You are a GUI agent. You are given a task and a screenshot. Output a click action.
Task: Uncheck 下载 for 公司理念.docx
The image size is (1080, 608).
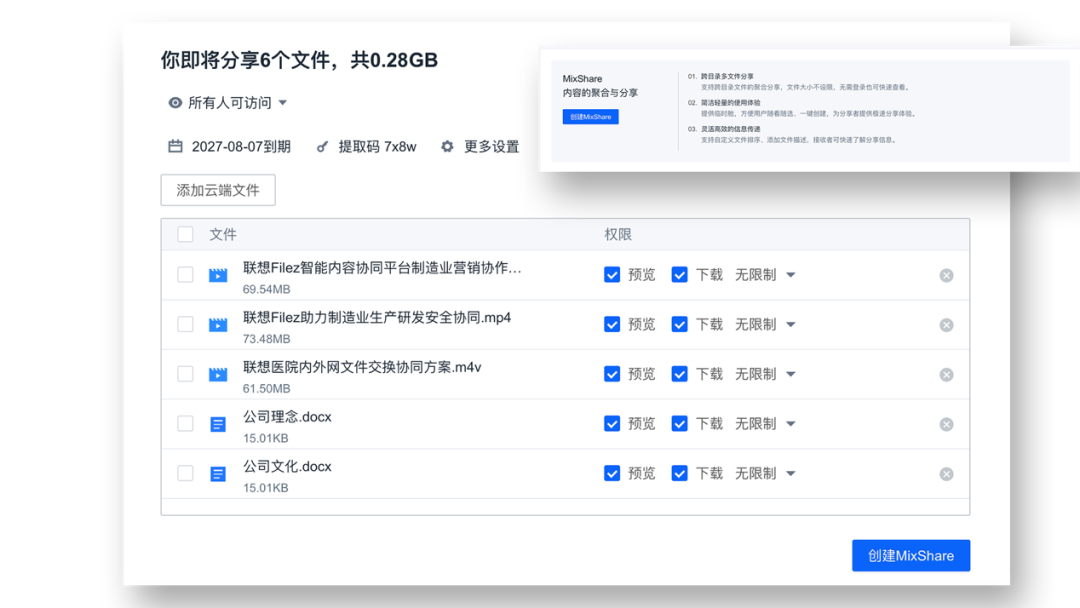[x=679, y=423]
